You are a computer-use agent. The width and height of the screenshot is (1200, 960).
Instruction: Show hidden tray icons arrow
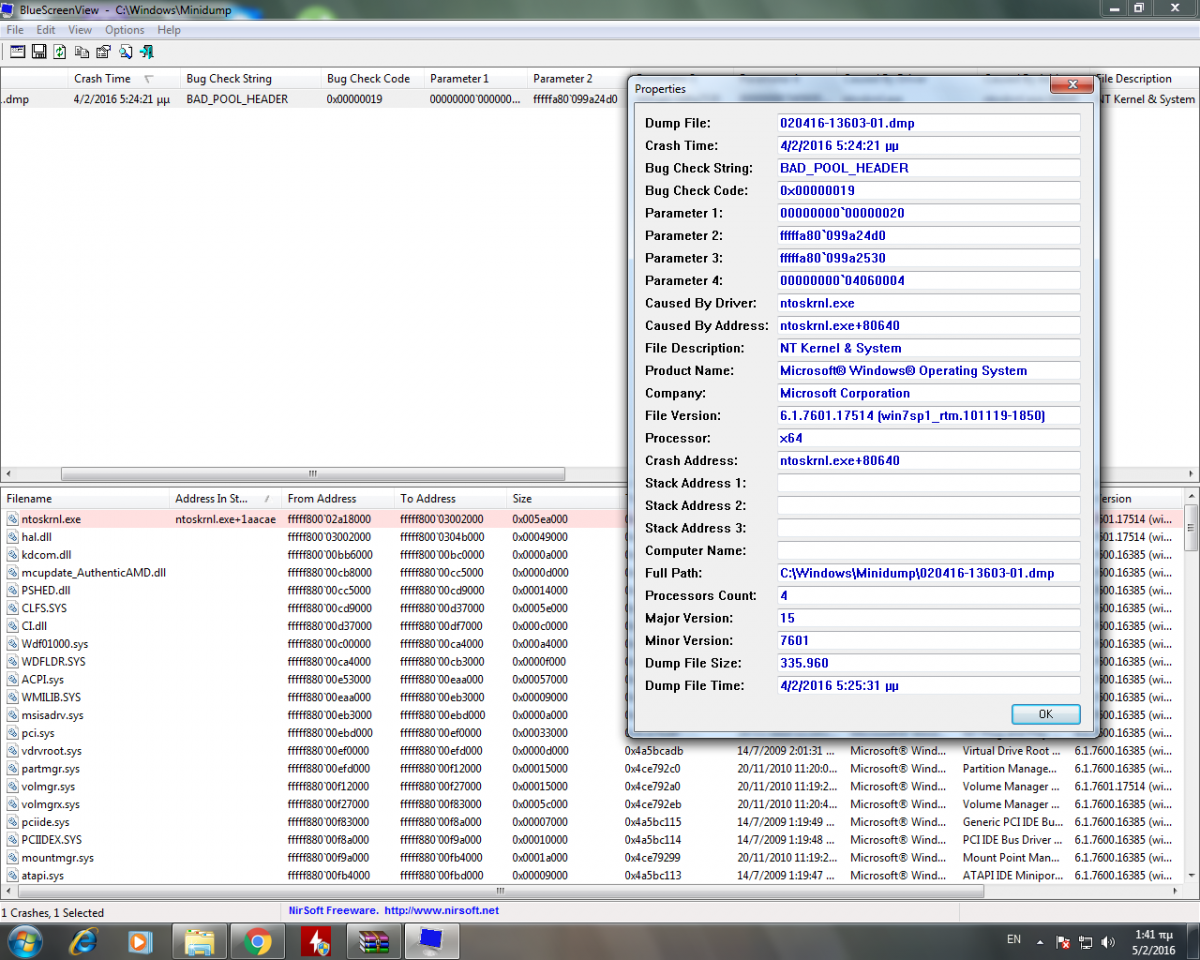1041,942
